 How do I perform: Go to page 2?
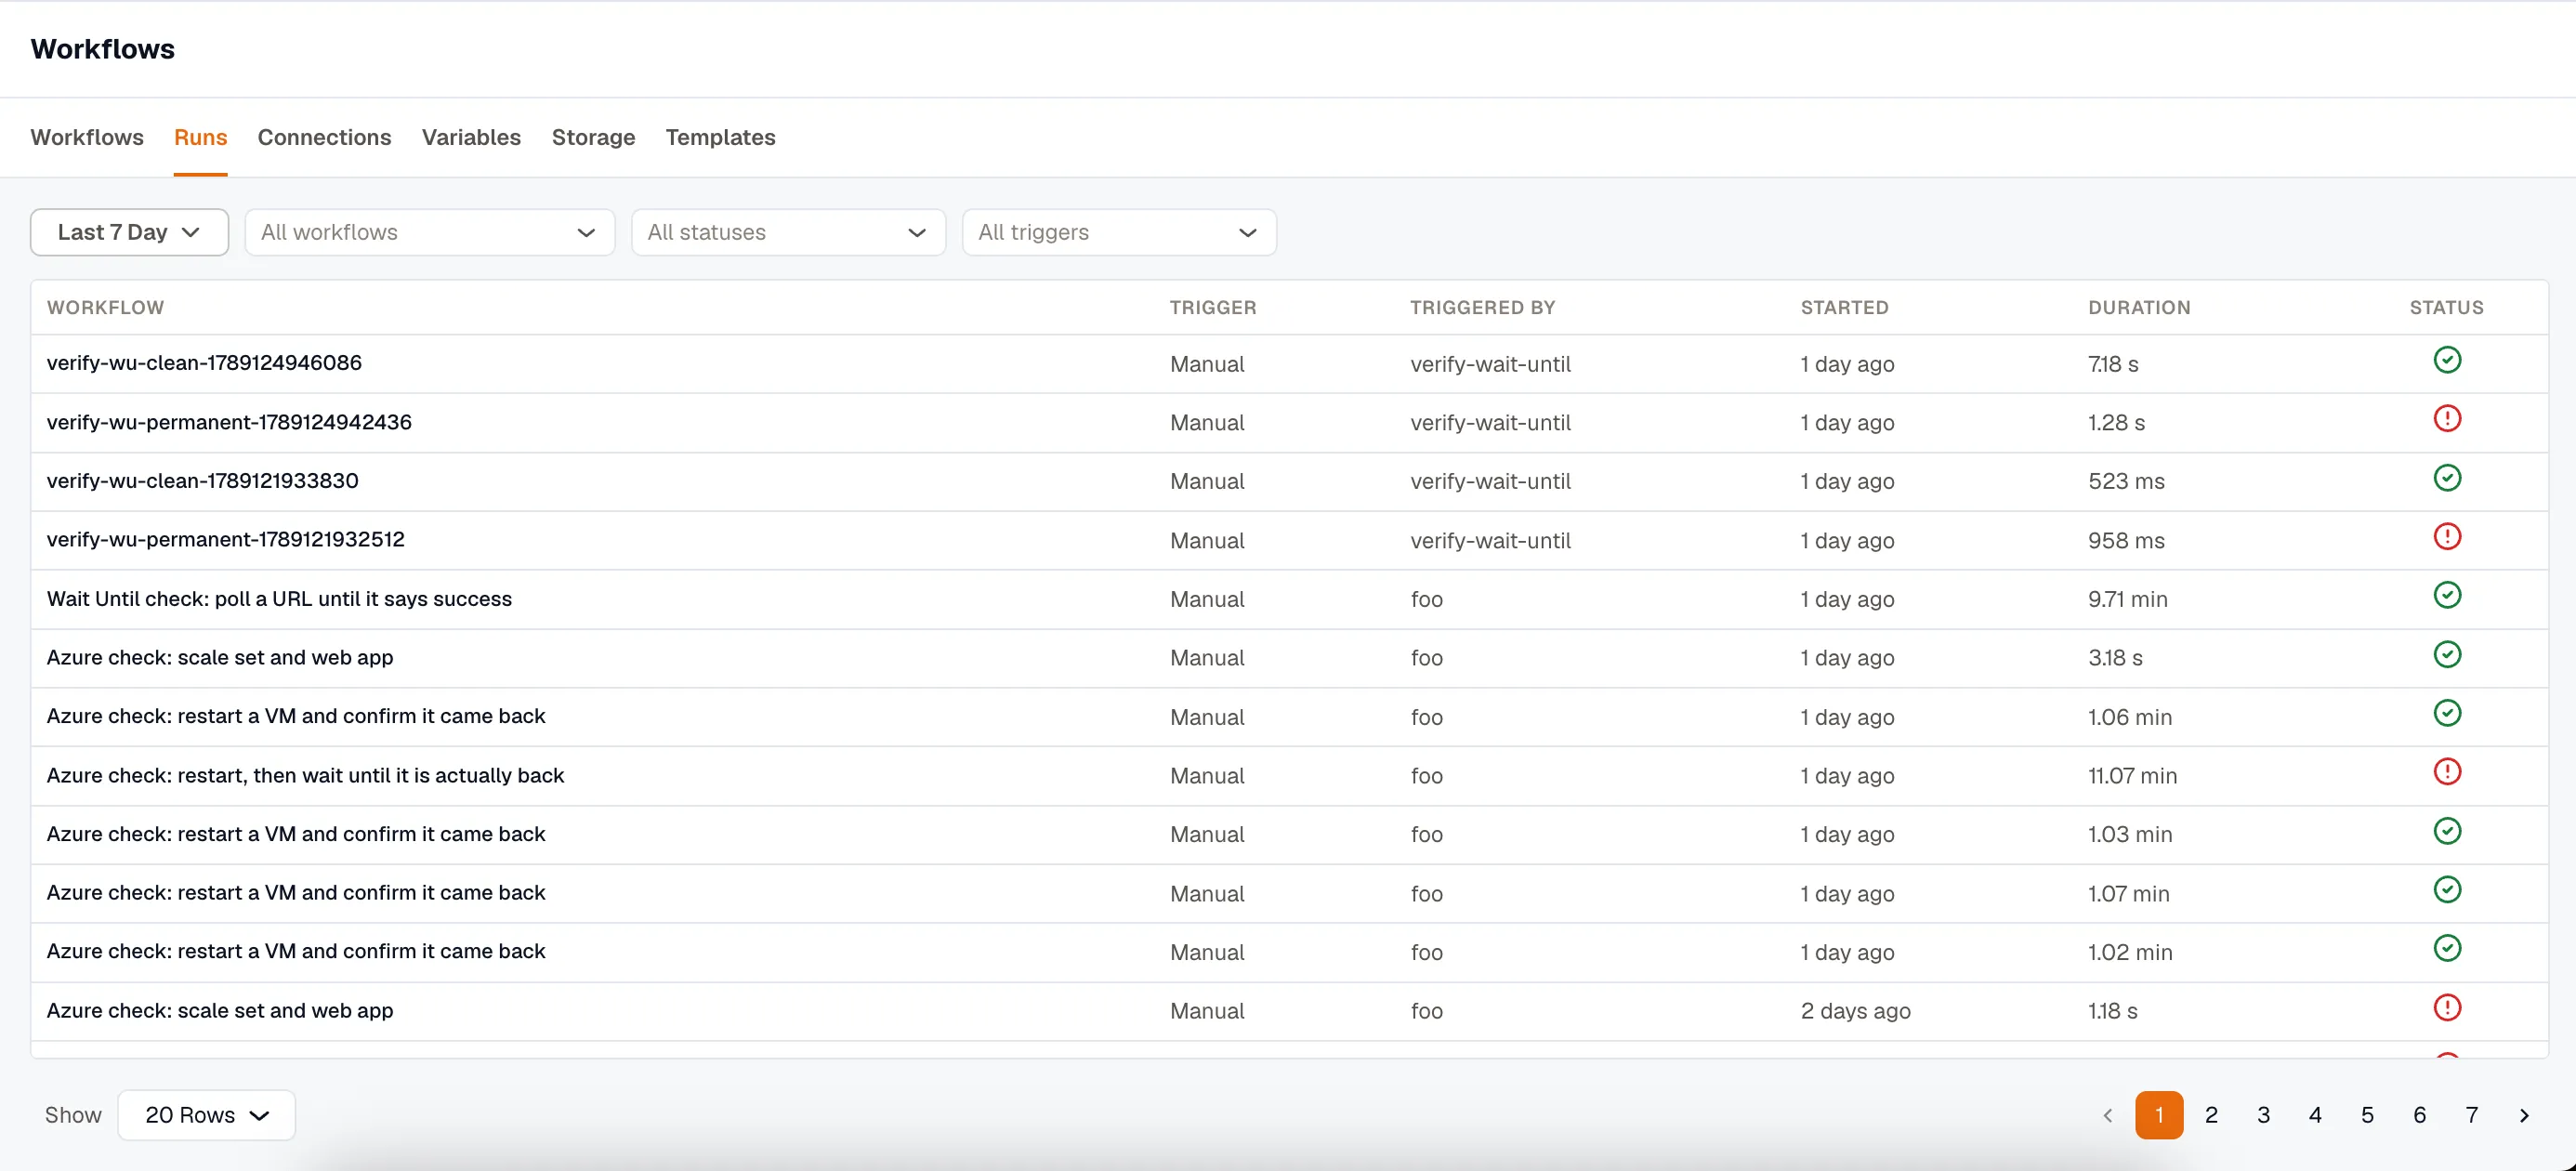[2211, 1115]
